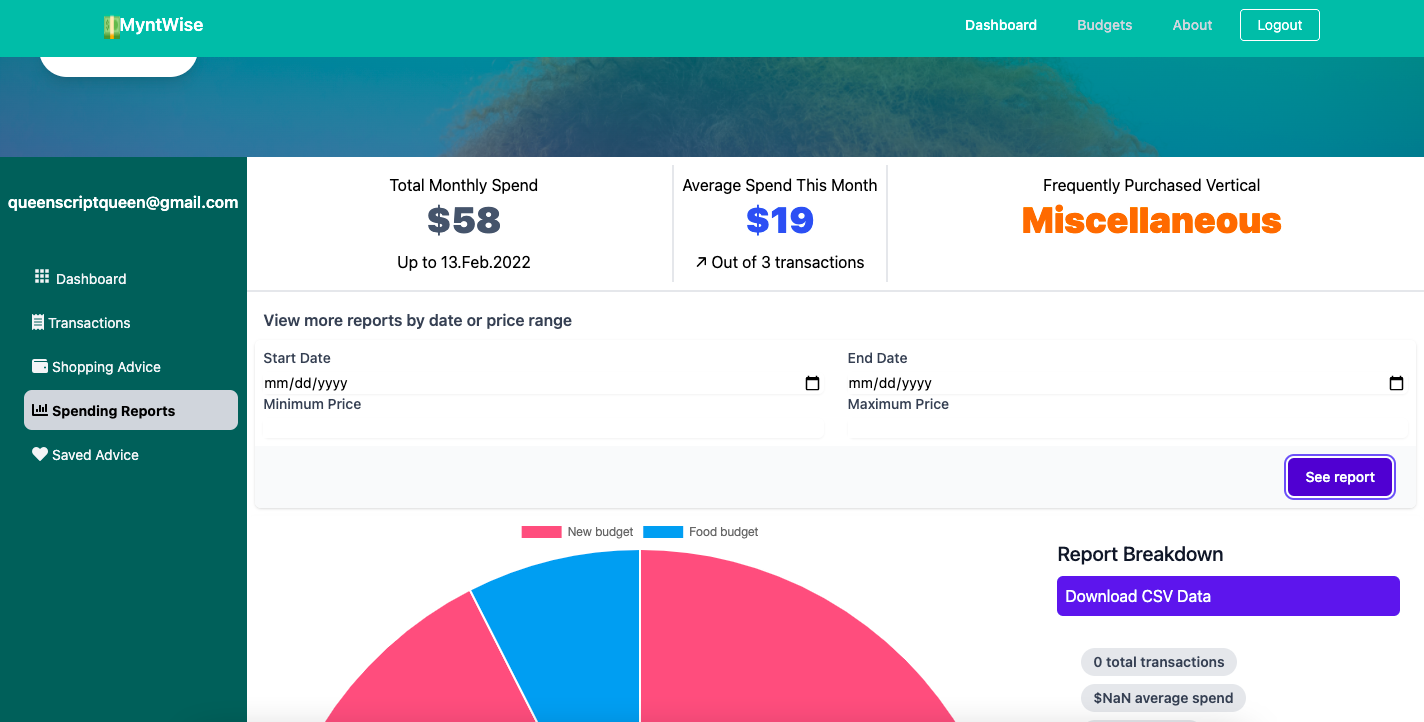Click the MyntWise brand name
This screenshot has height=722, width=1424.
tap(162, 26)
